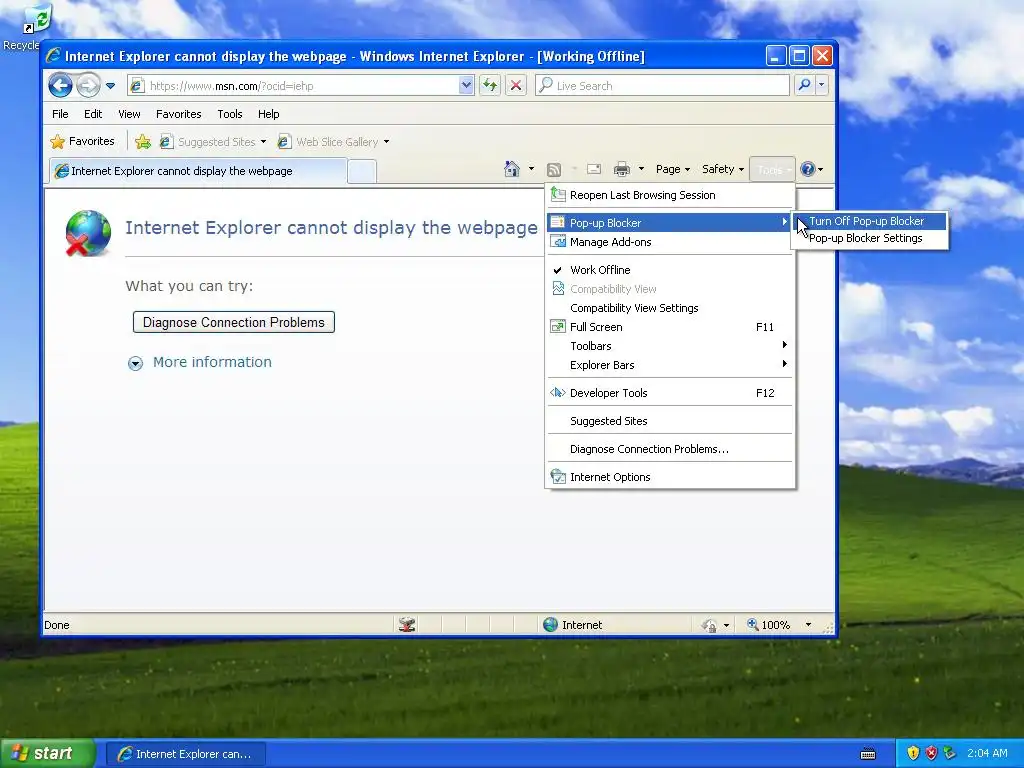
Task: Open the search provider options dropdown
Action: pyautogui.click(x=822, y=86)
